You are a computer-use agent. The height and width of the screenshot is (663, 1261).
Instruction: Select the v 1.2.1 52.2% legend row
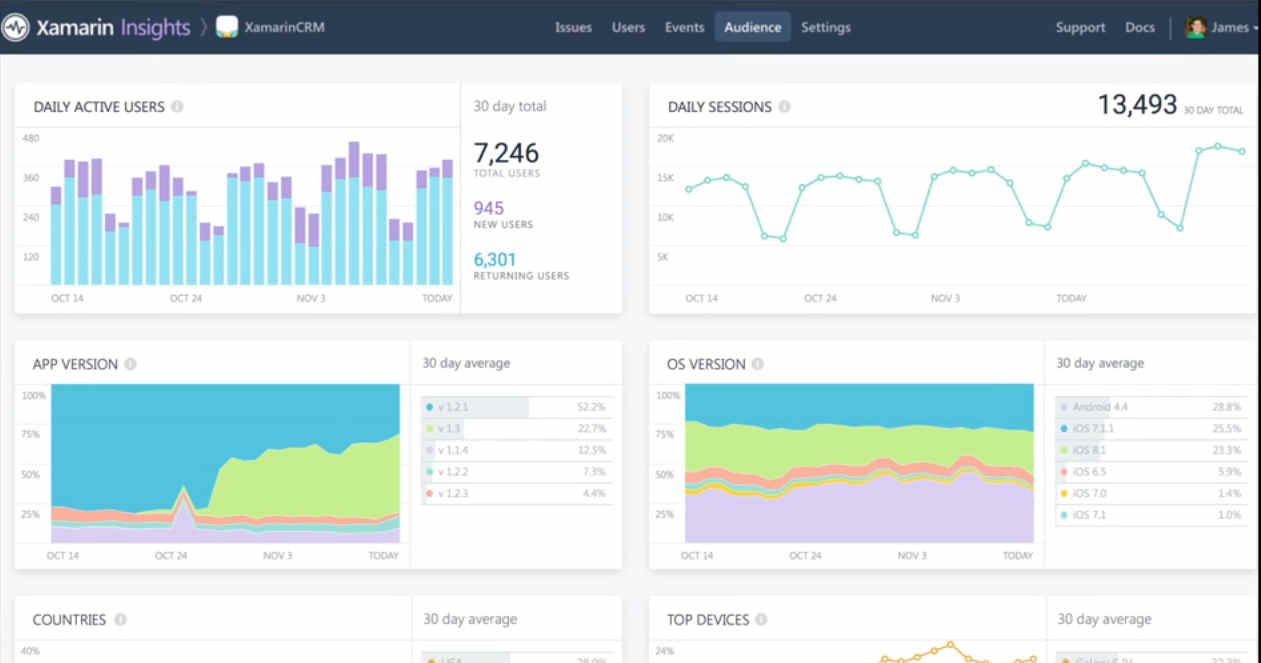point(516,407)
